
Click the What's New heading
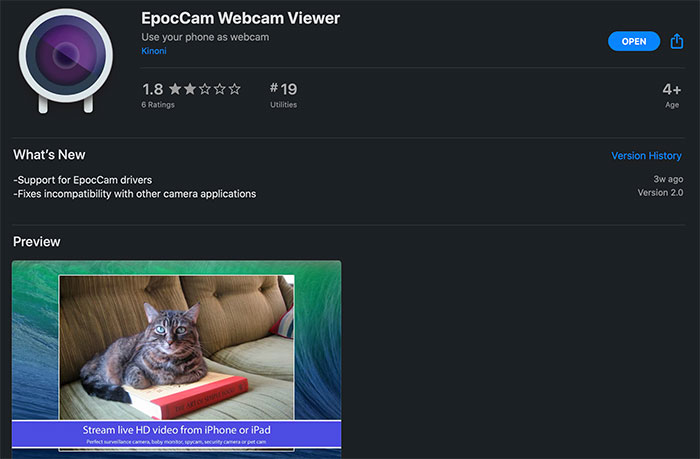click(49, 154)
